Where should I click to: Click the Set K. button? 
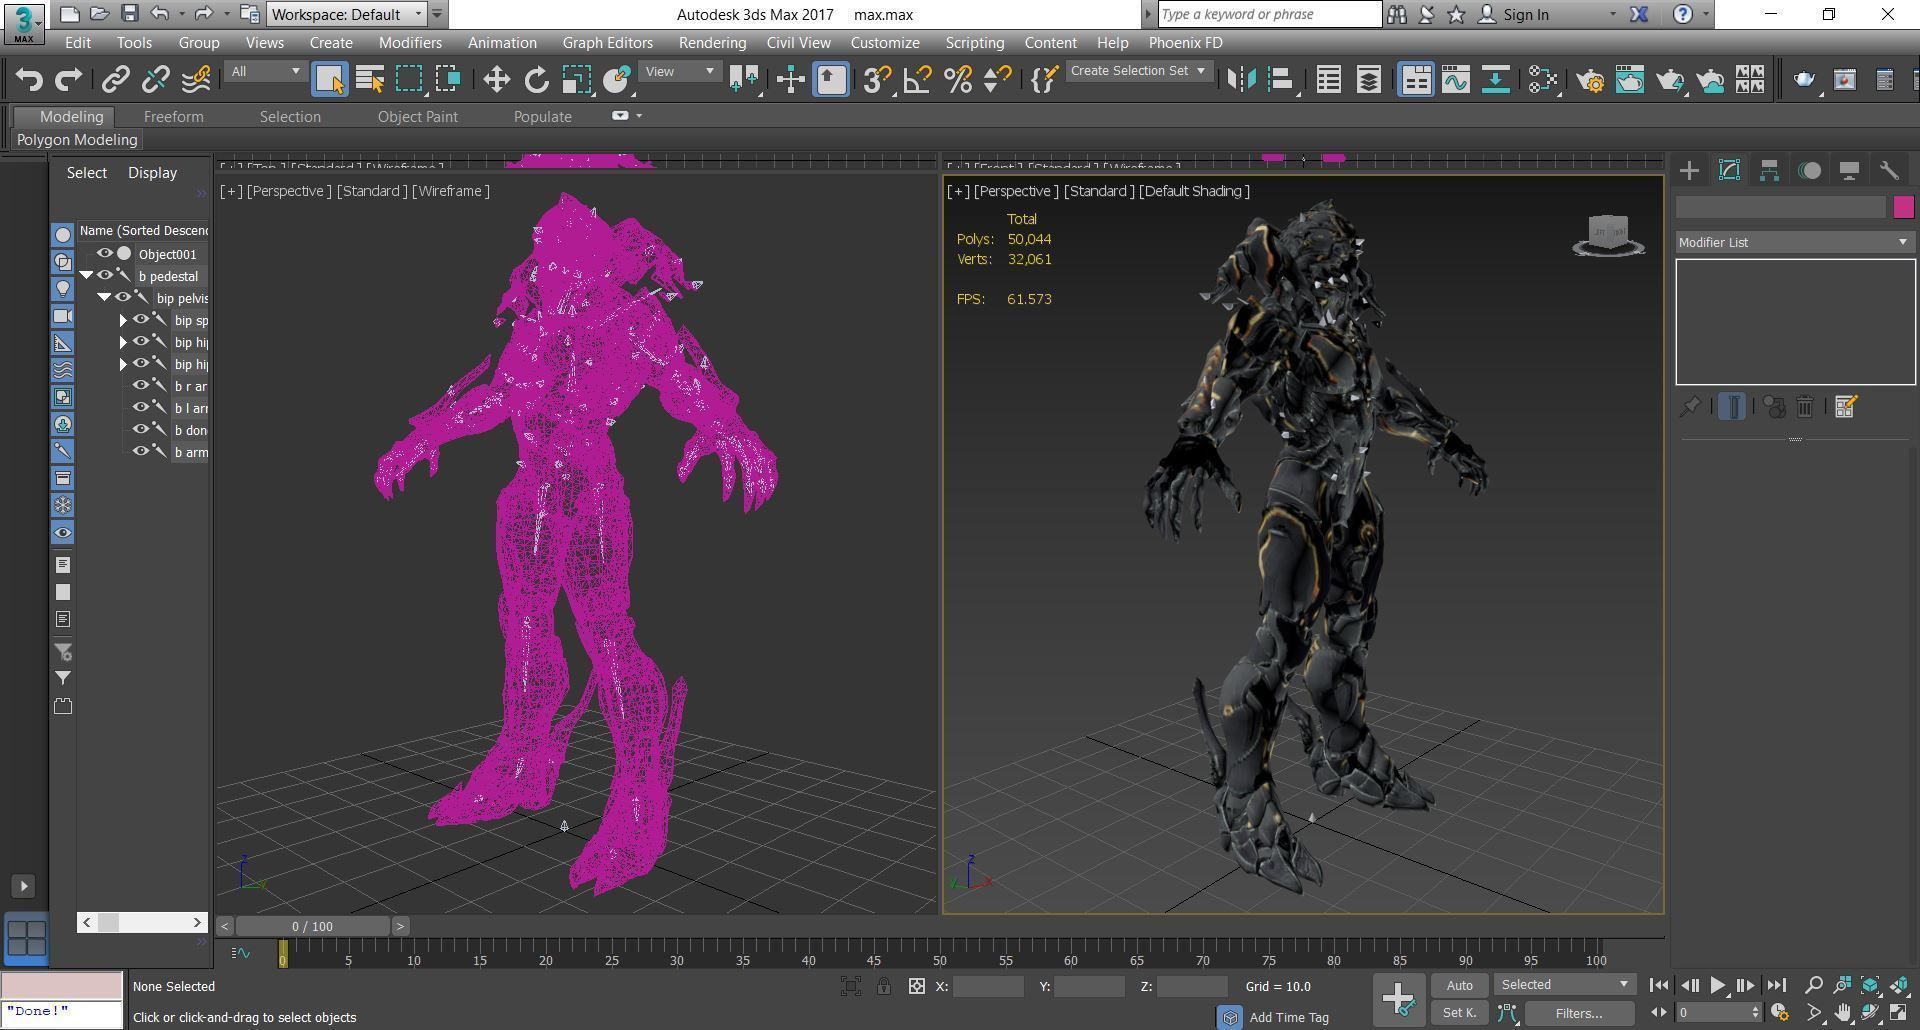pos(1459,1013)
